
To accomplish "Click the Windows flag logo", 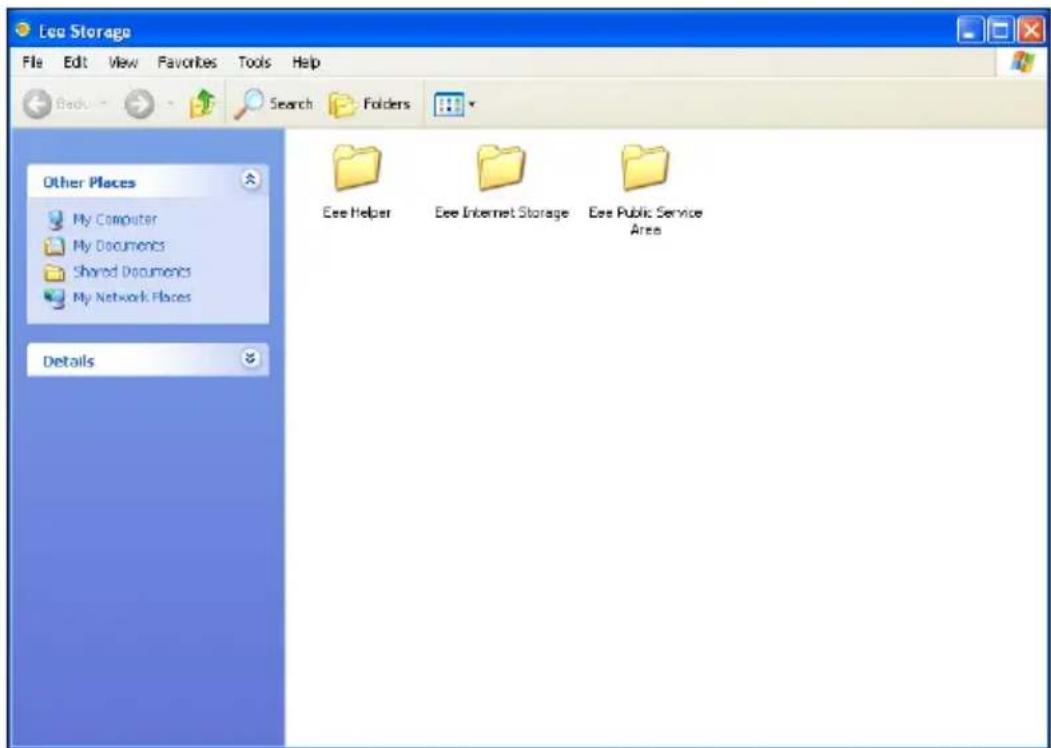I will click(x=1022, y=64).
